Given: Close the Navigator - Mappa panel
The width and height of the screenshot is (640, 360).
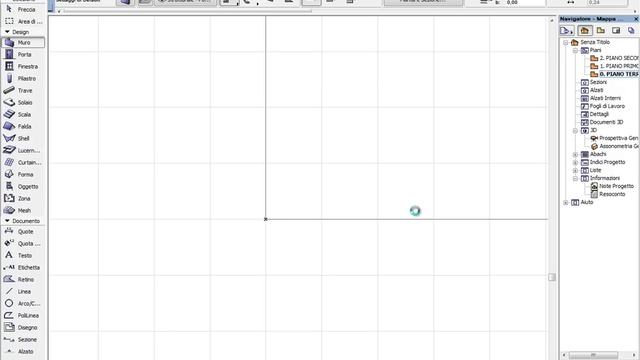Looking at the screenshot, I should click(x=636, y=19).
